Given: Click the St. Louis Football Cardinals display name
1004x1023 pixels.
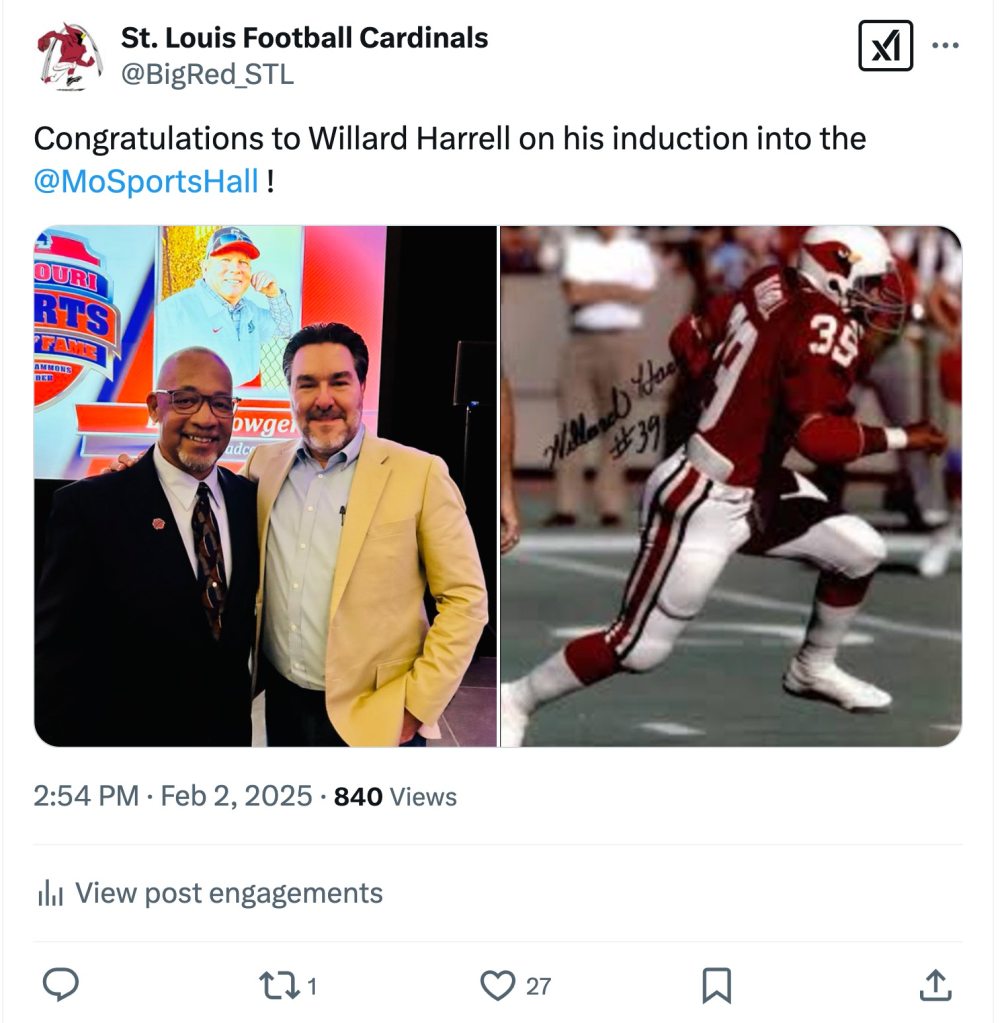Looking at the screenshot, I should [304, 38].
